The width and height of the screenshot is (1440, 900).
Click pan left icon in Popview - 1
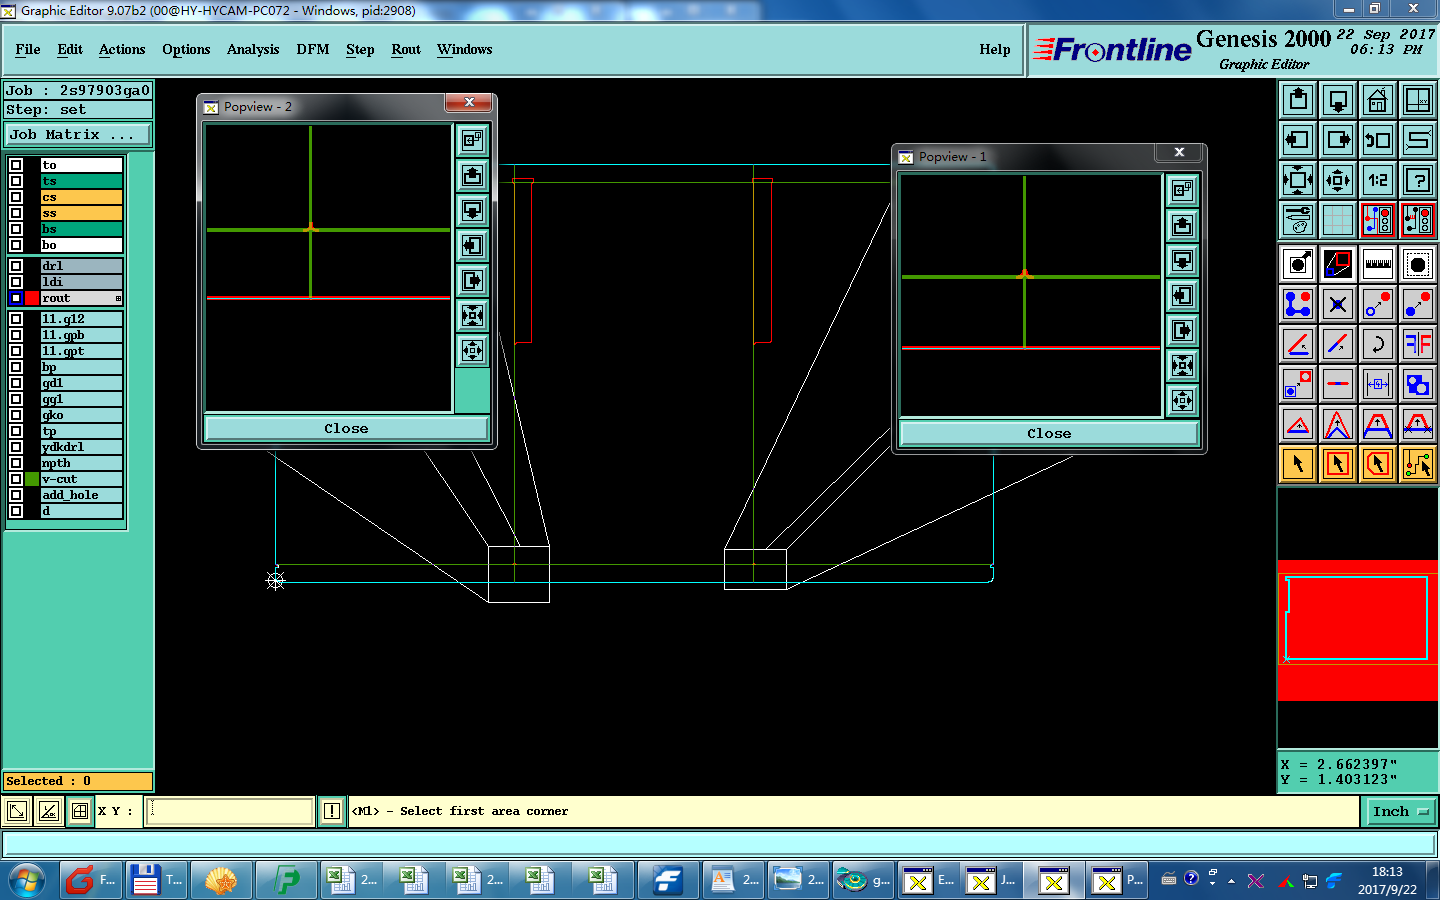point(1182,296)
